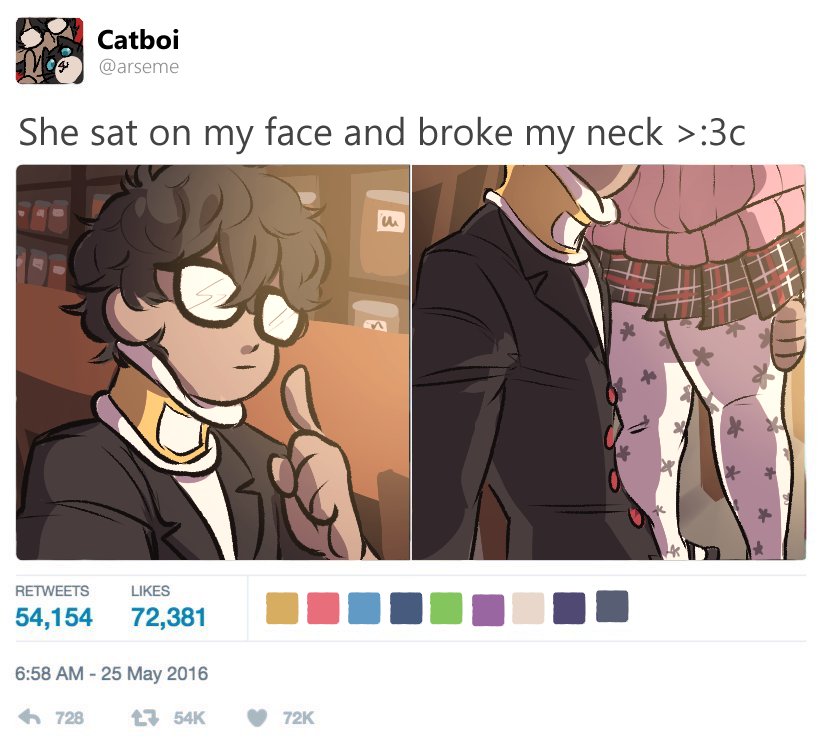Select the purple avatar square

tap(488, 610)
